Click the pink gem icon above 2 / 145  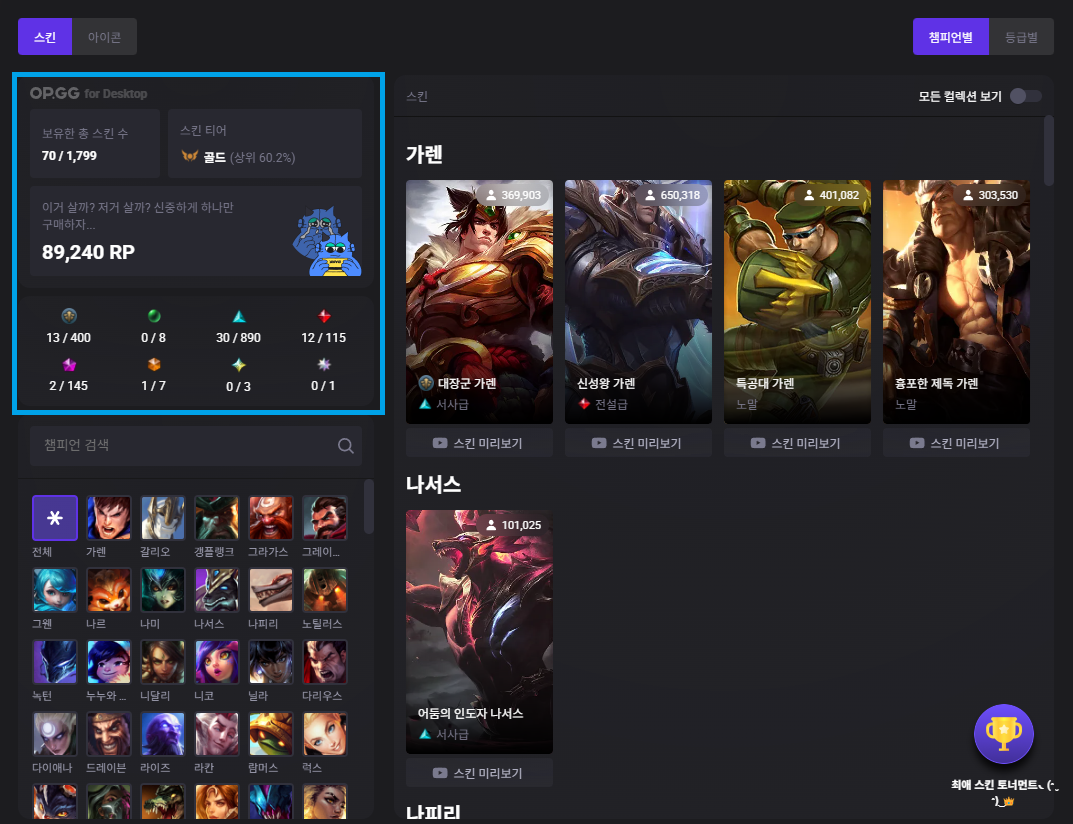pos(69,364)
